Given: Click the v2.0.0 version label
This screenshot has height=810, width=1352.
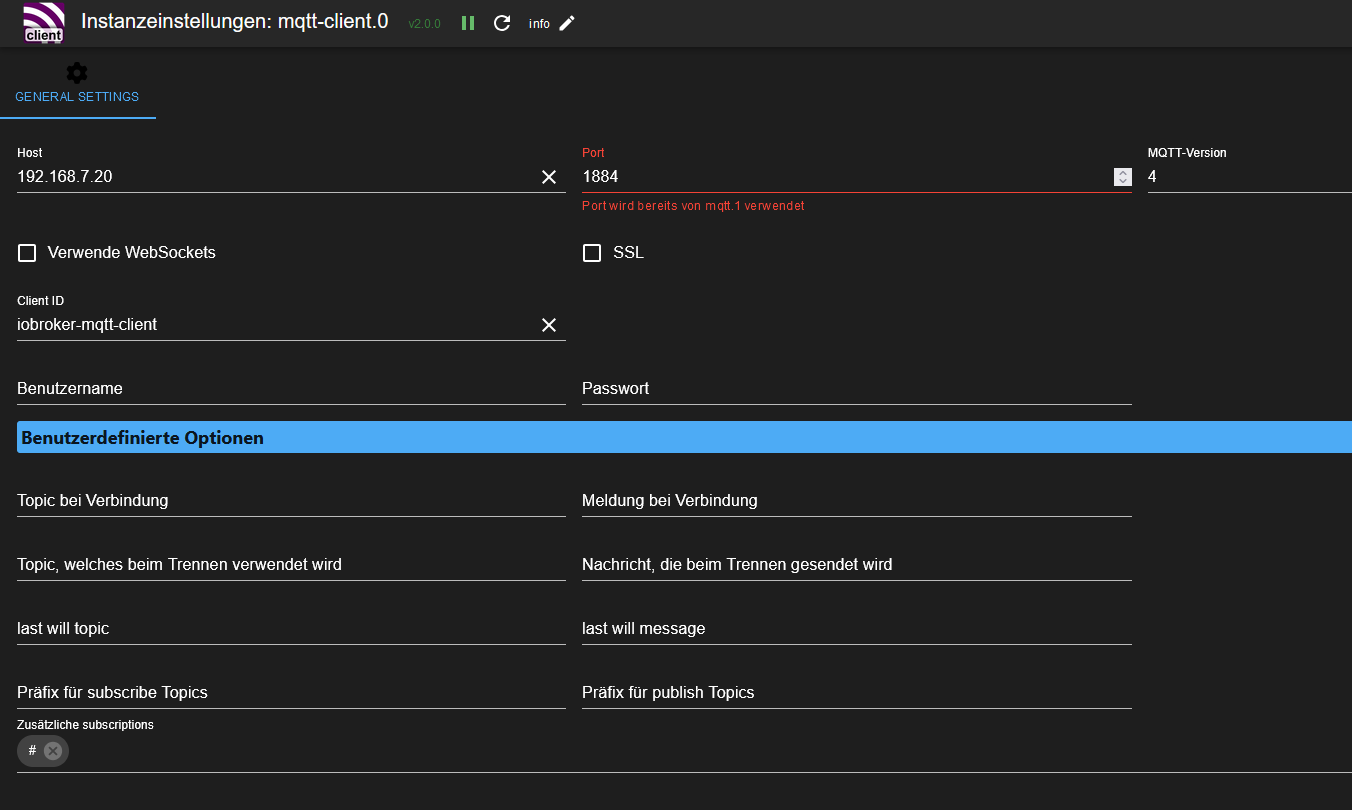Looking at the screenshot, I should tap(424, 24).
